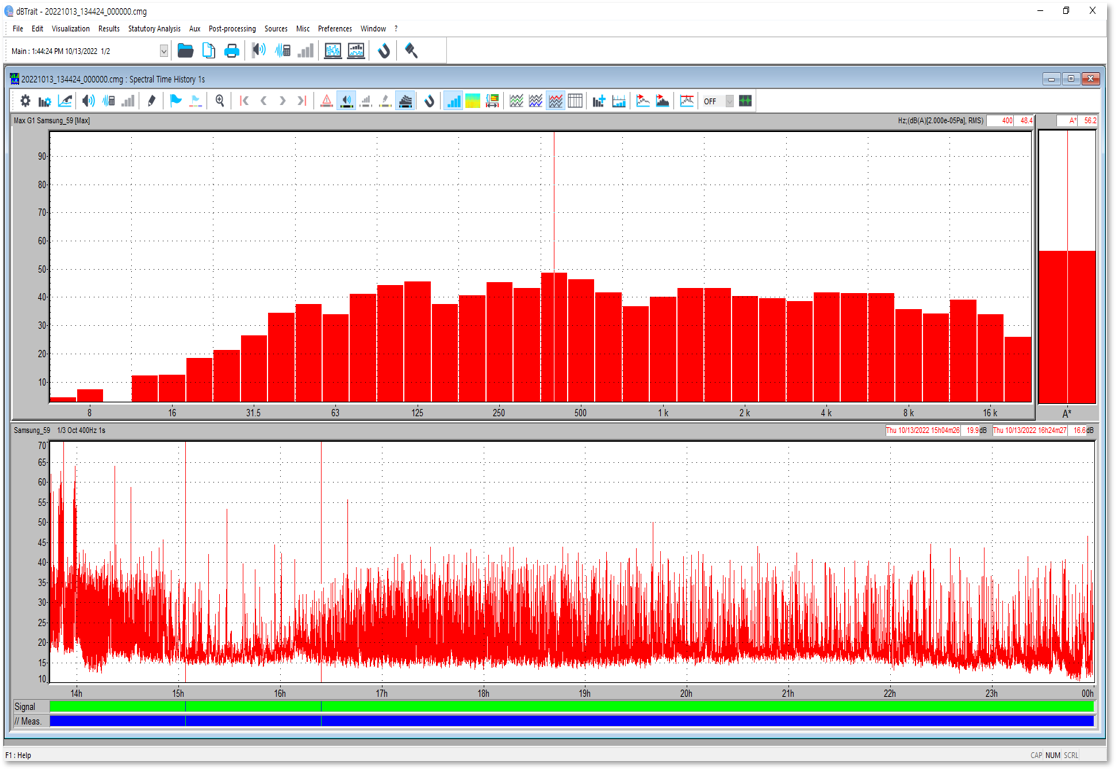
Task: Click the printer icon in the main toolbar
Action: 232,51
